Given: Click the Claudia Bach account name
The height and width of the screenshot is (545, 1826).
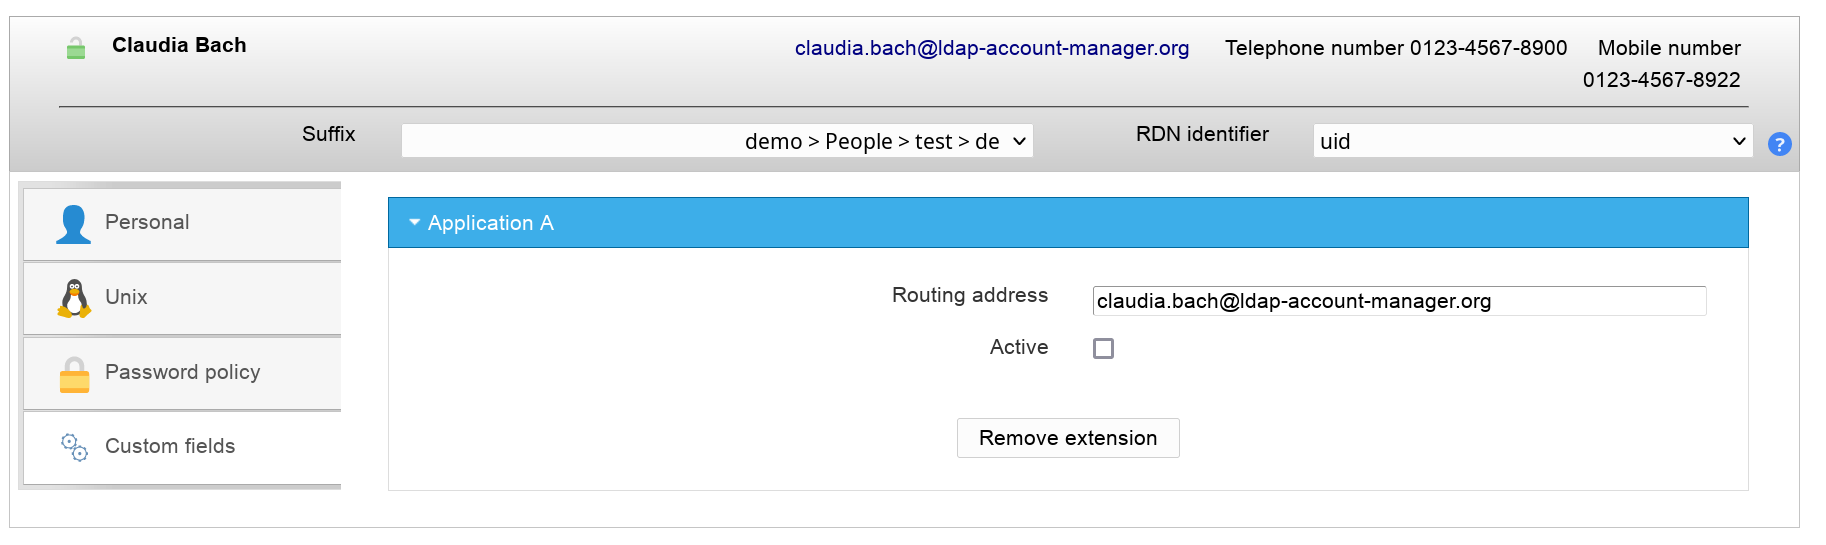Looking at the screenshot, I should click(x=179, y=45).
